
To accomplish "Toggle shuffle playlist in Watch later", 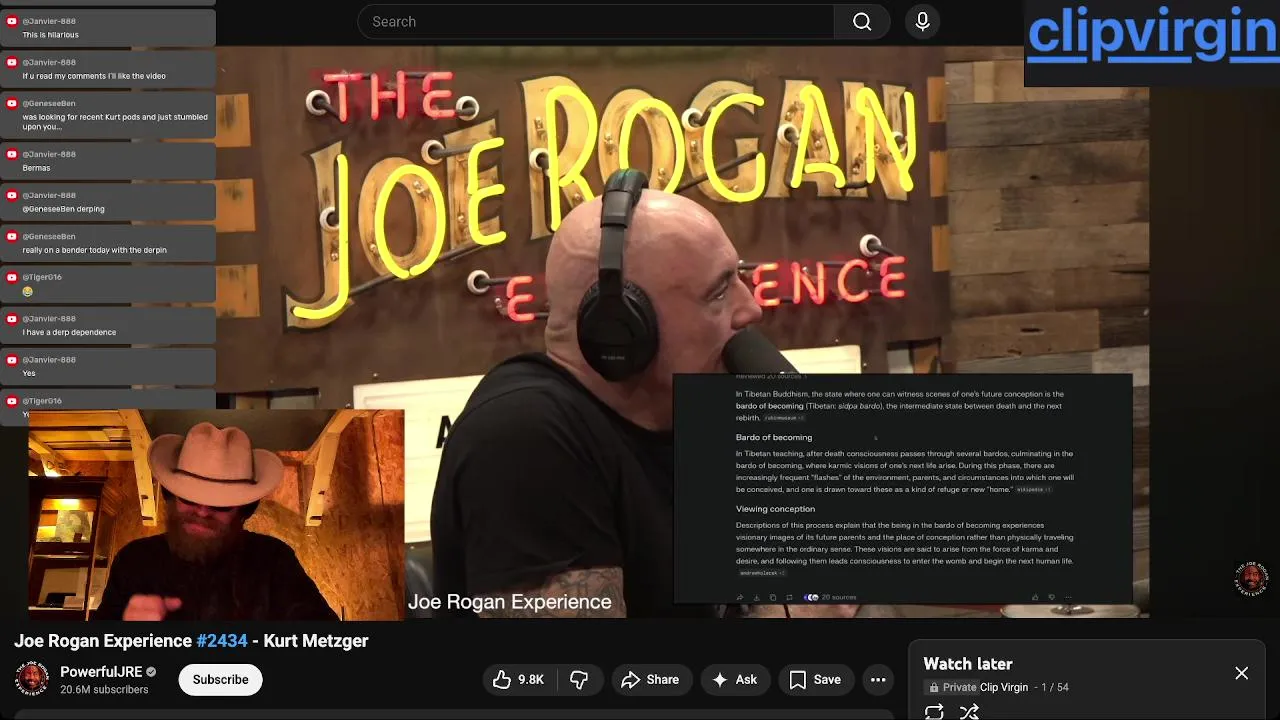I will pos(969,711).
